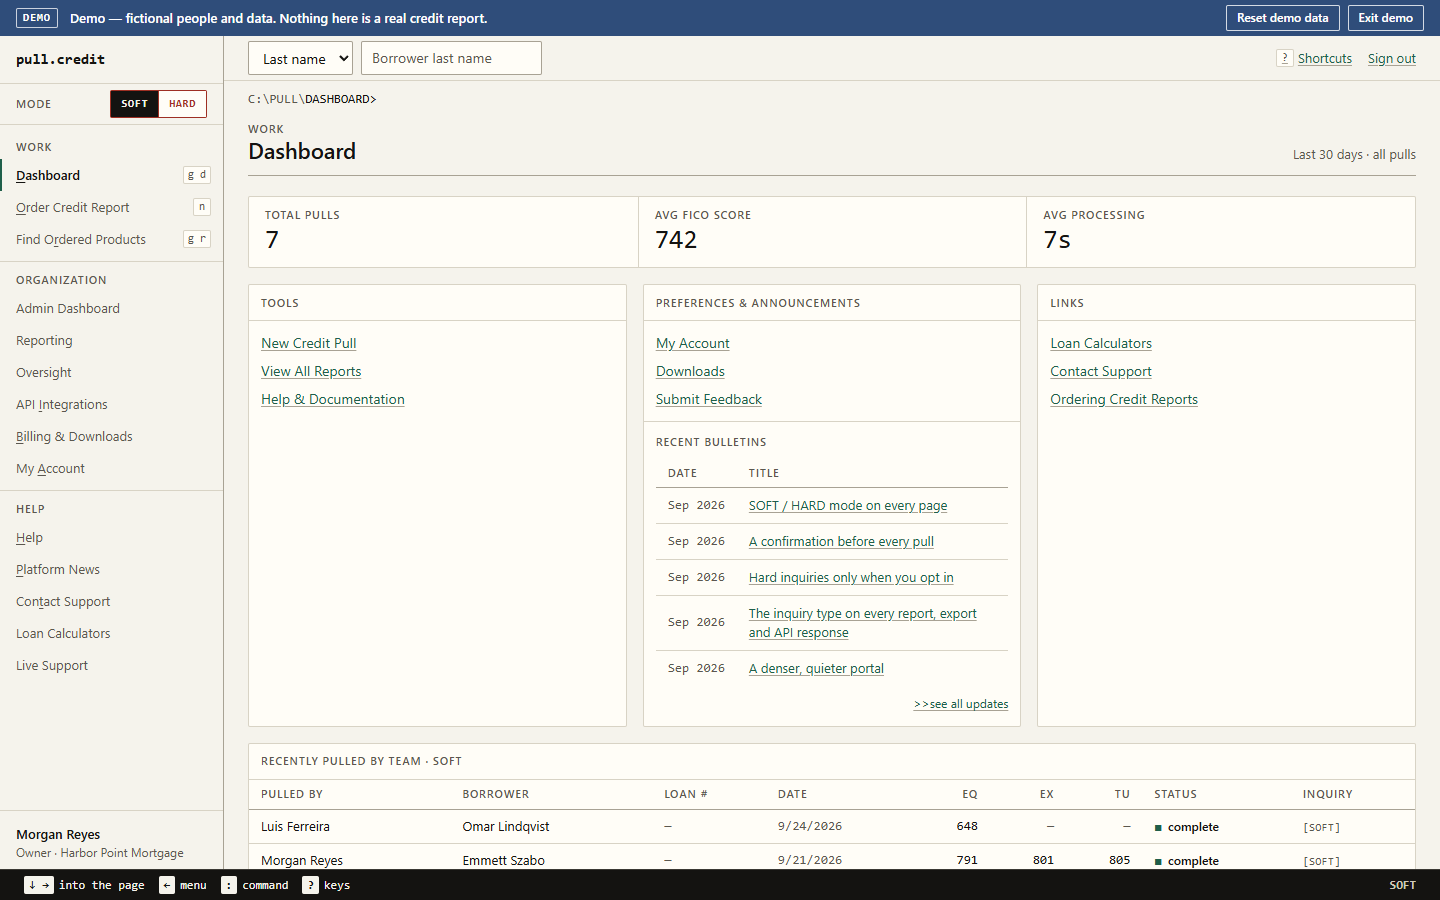Open Help & Documentation link
The width and height of the screenshot is (1440, 900).
tap(333, 399)
